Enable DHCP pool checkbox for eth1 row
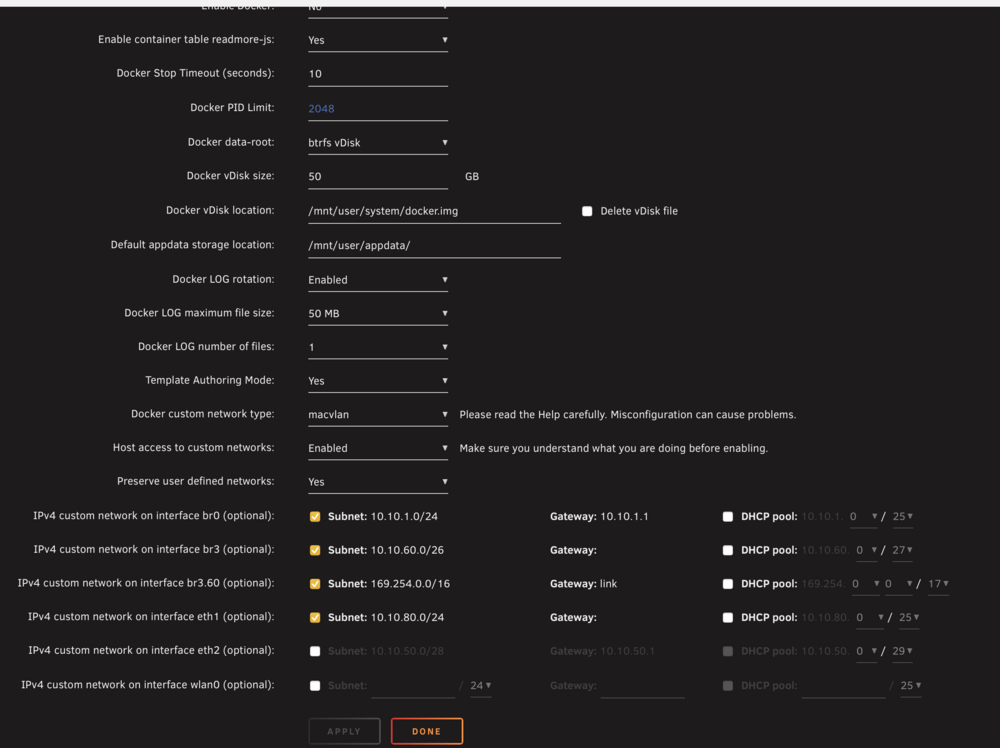The image size is (1000, 748). click(x=728, y=617)
